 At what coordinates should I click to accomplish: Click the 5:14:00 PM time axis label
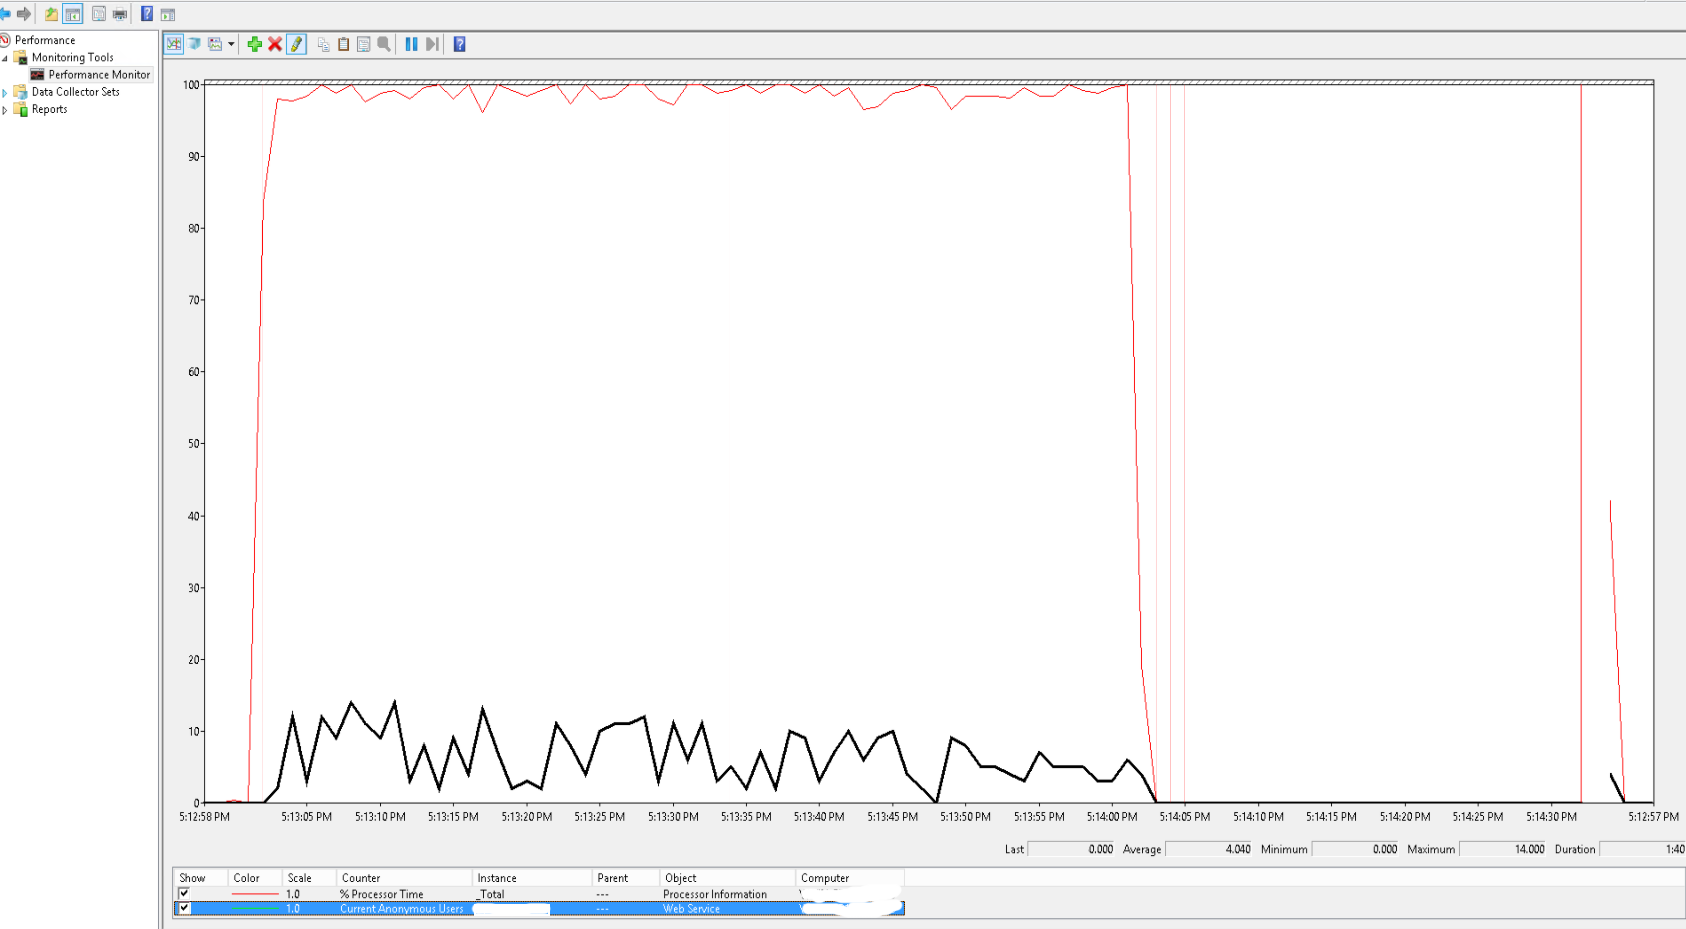[1112, 816]
